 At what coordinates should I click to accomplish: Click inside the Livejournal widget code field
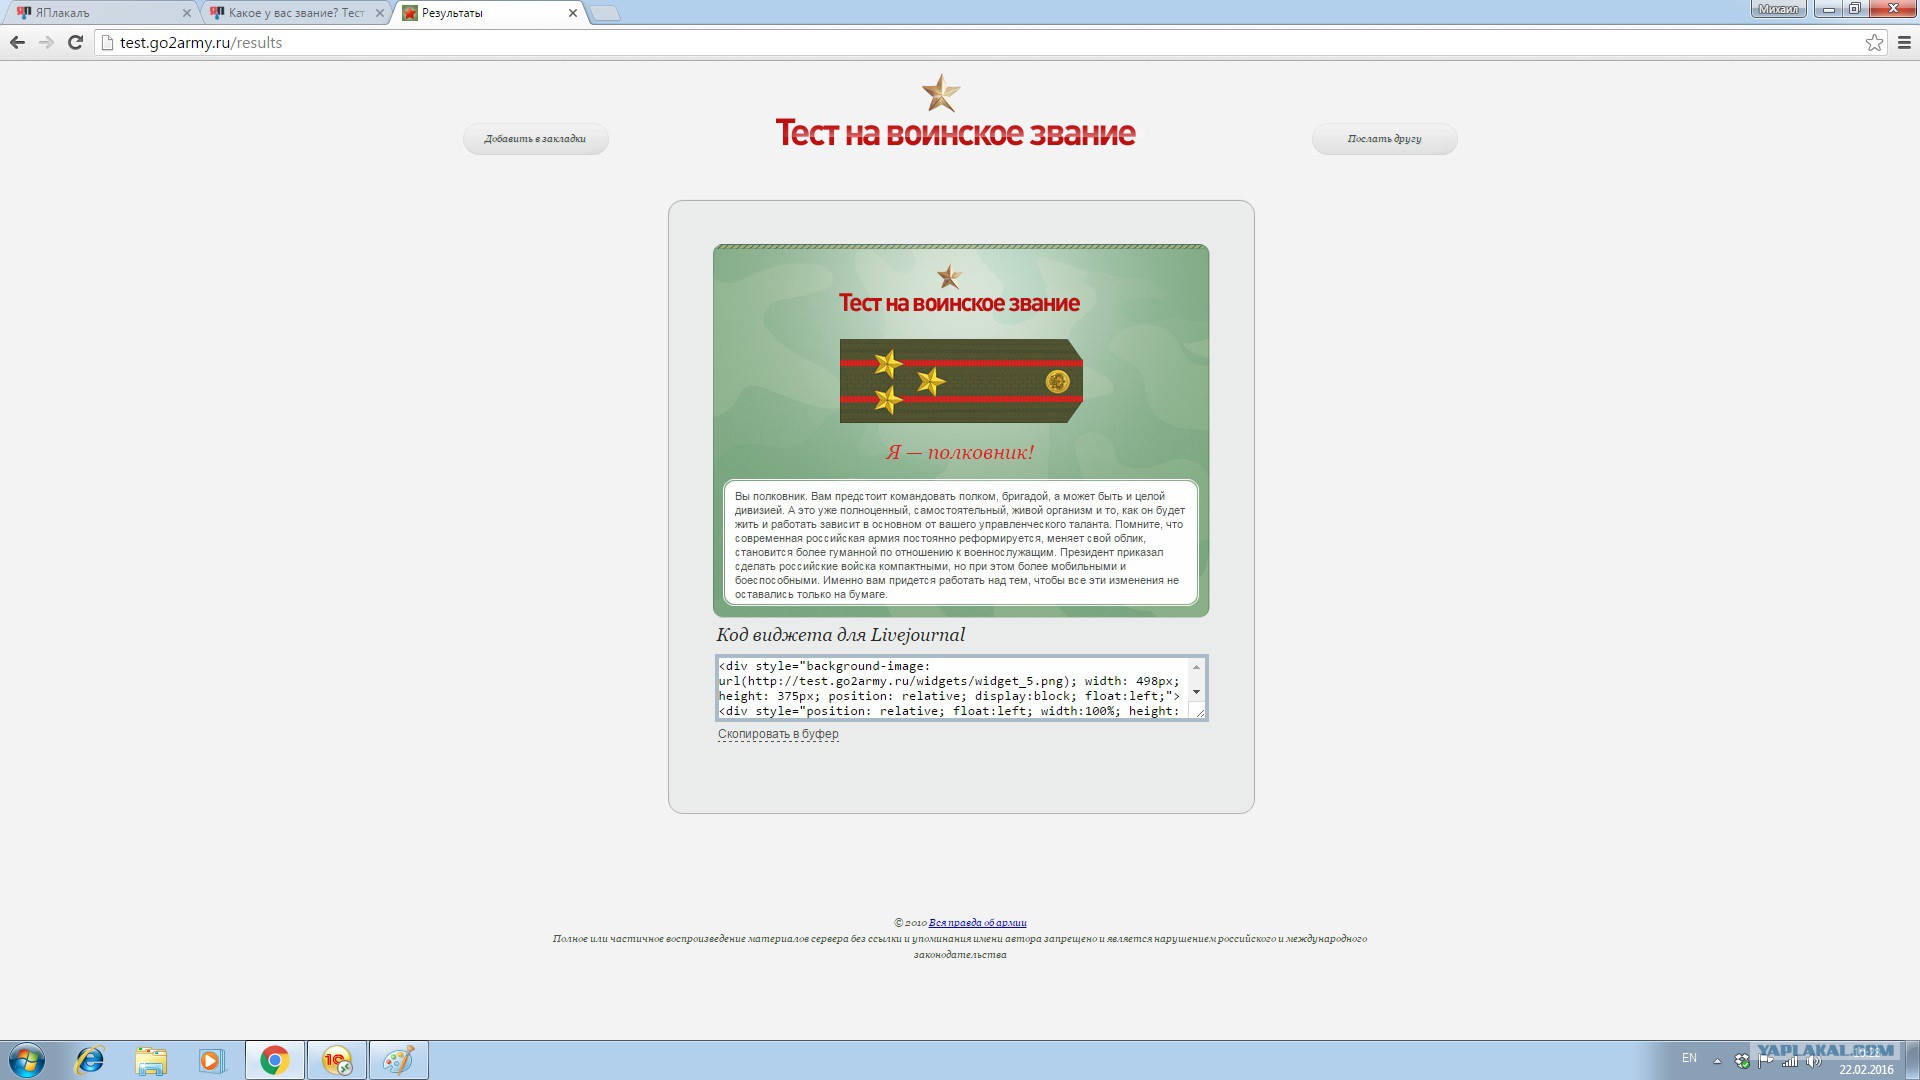(x=950, y=688)
